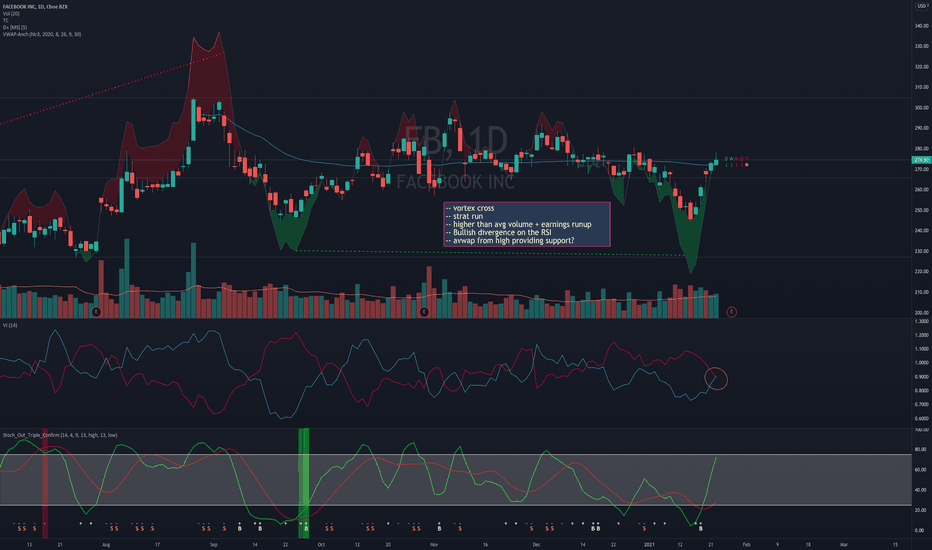The width and height of the screenshot is (932, 550).
Task: Select the VI (14) vortex indicator legend
Action: tap(10, 325)
